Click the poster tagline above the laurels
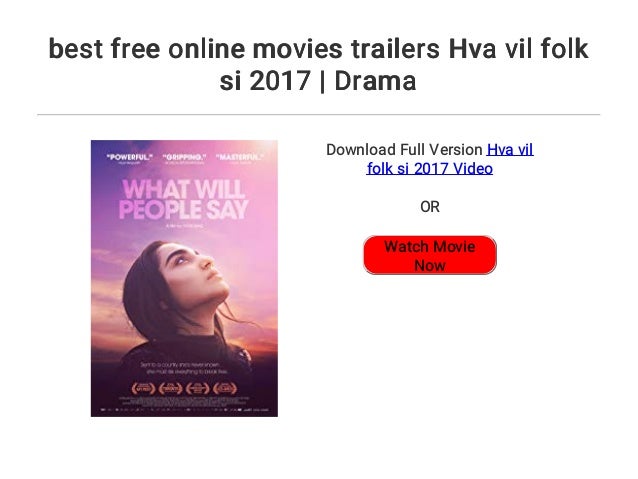The height and width of the screenshot is (479, 638). (184, 368)
